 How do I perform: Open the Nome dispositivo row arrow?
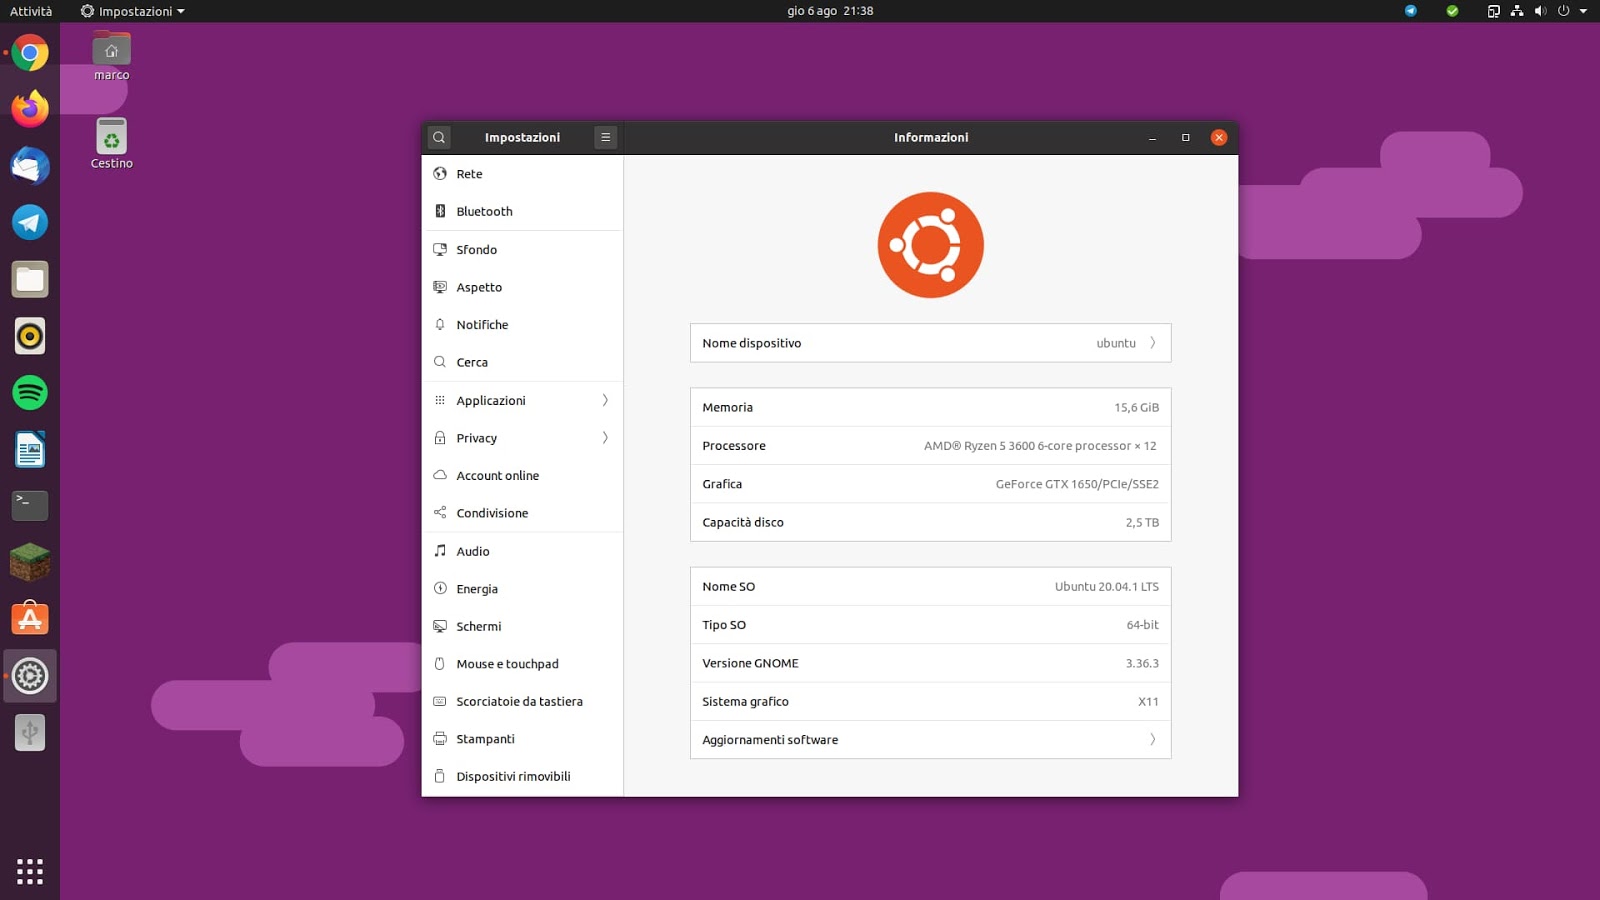1152,343
